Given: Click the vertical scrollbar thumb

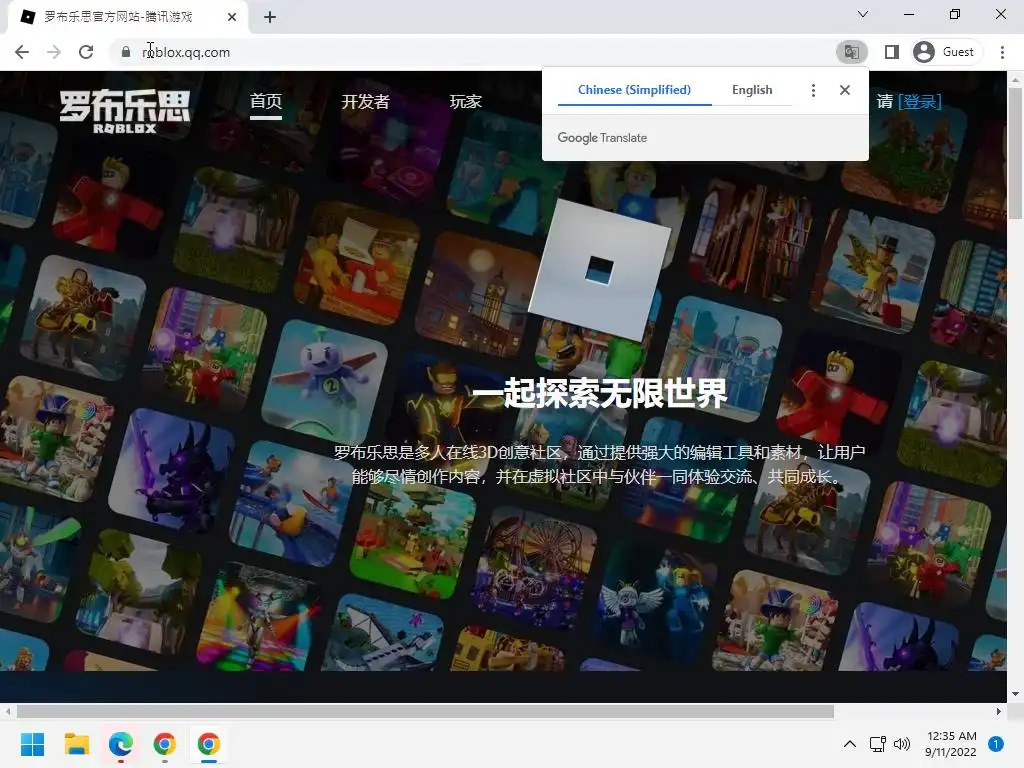Looking at the screenshot, I should 1015,153.
